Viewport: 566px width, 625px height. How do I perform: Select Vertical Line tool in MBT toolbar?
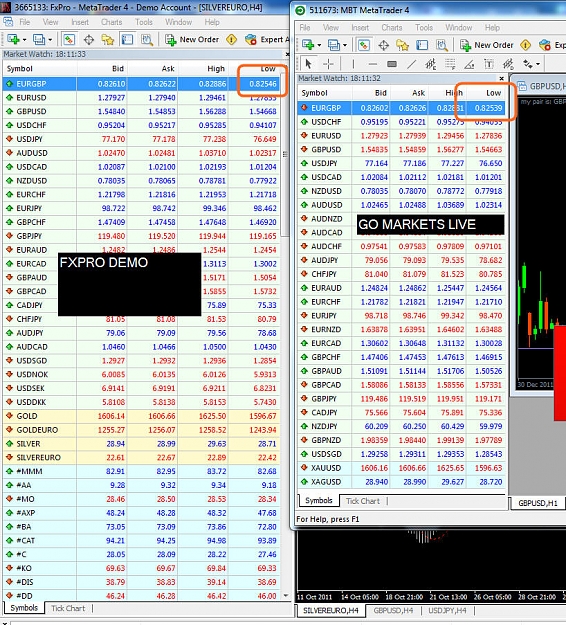click(353, 64)
